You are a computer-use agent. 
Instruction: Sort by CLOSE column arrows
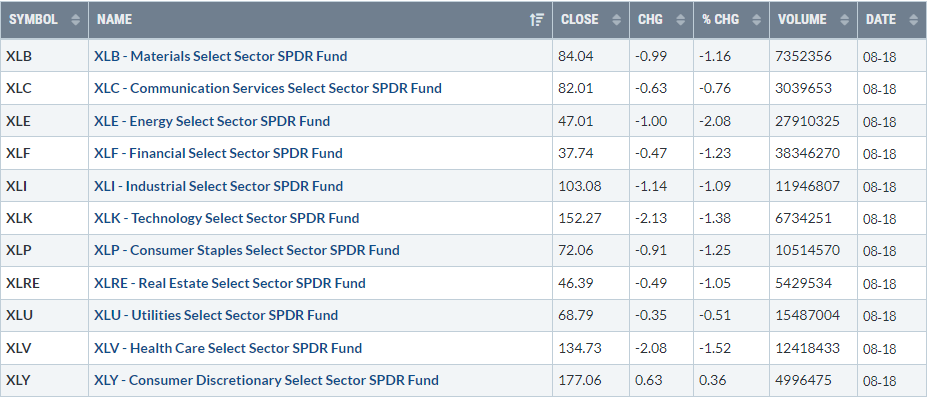point(617,19)
